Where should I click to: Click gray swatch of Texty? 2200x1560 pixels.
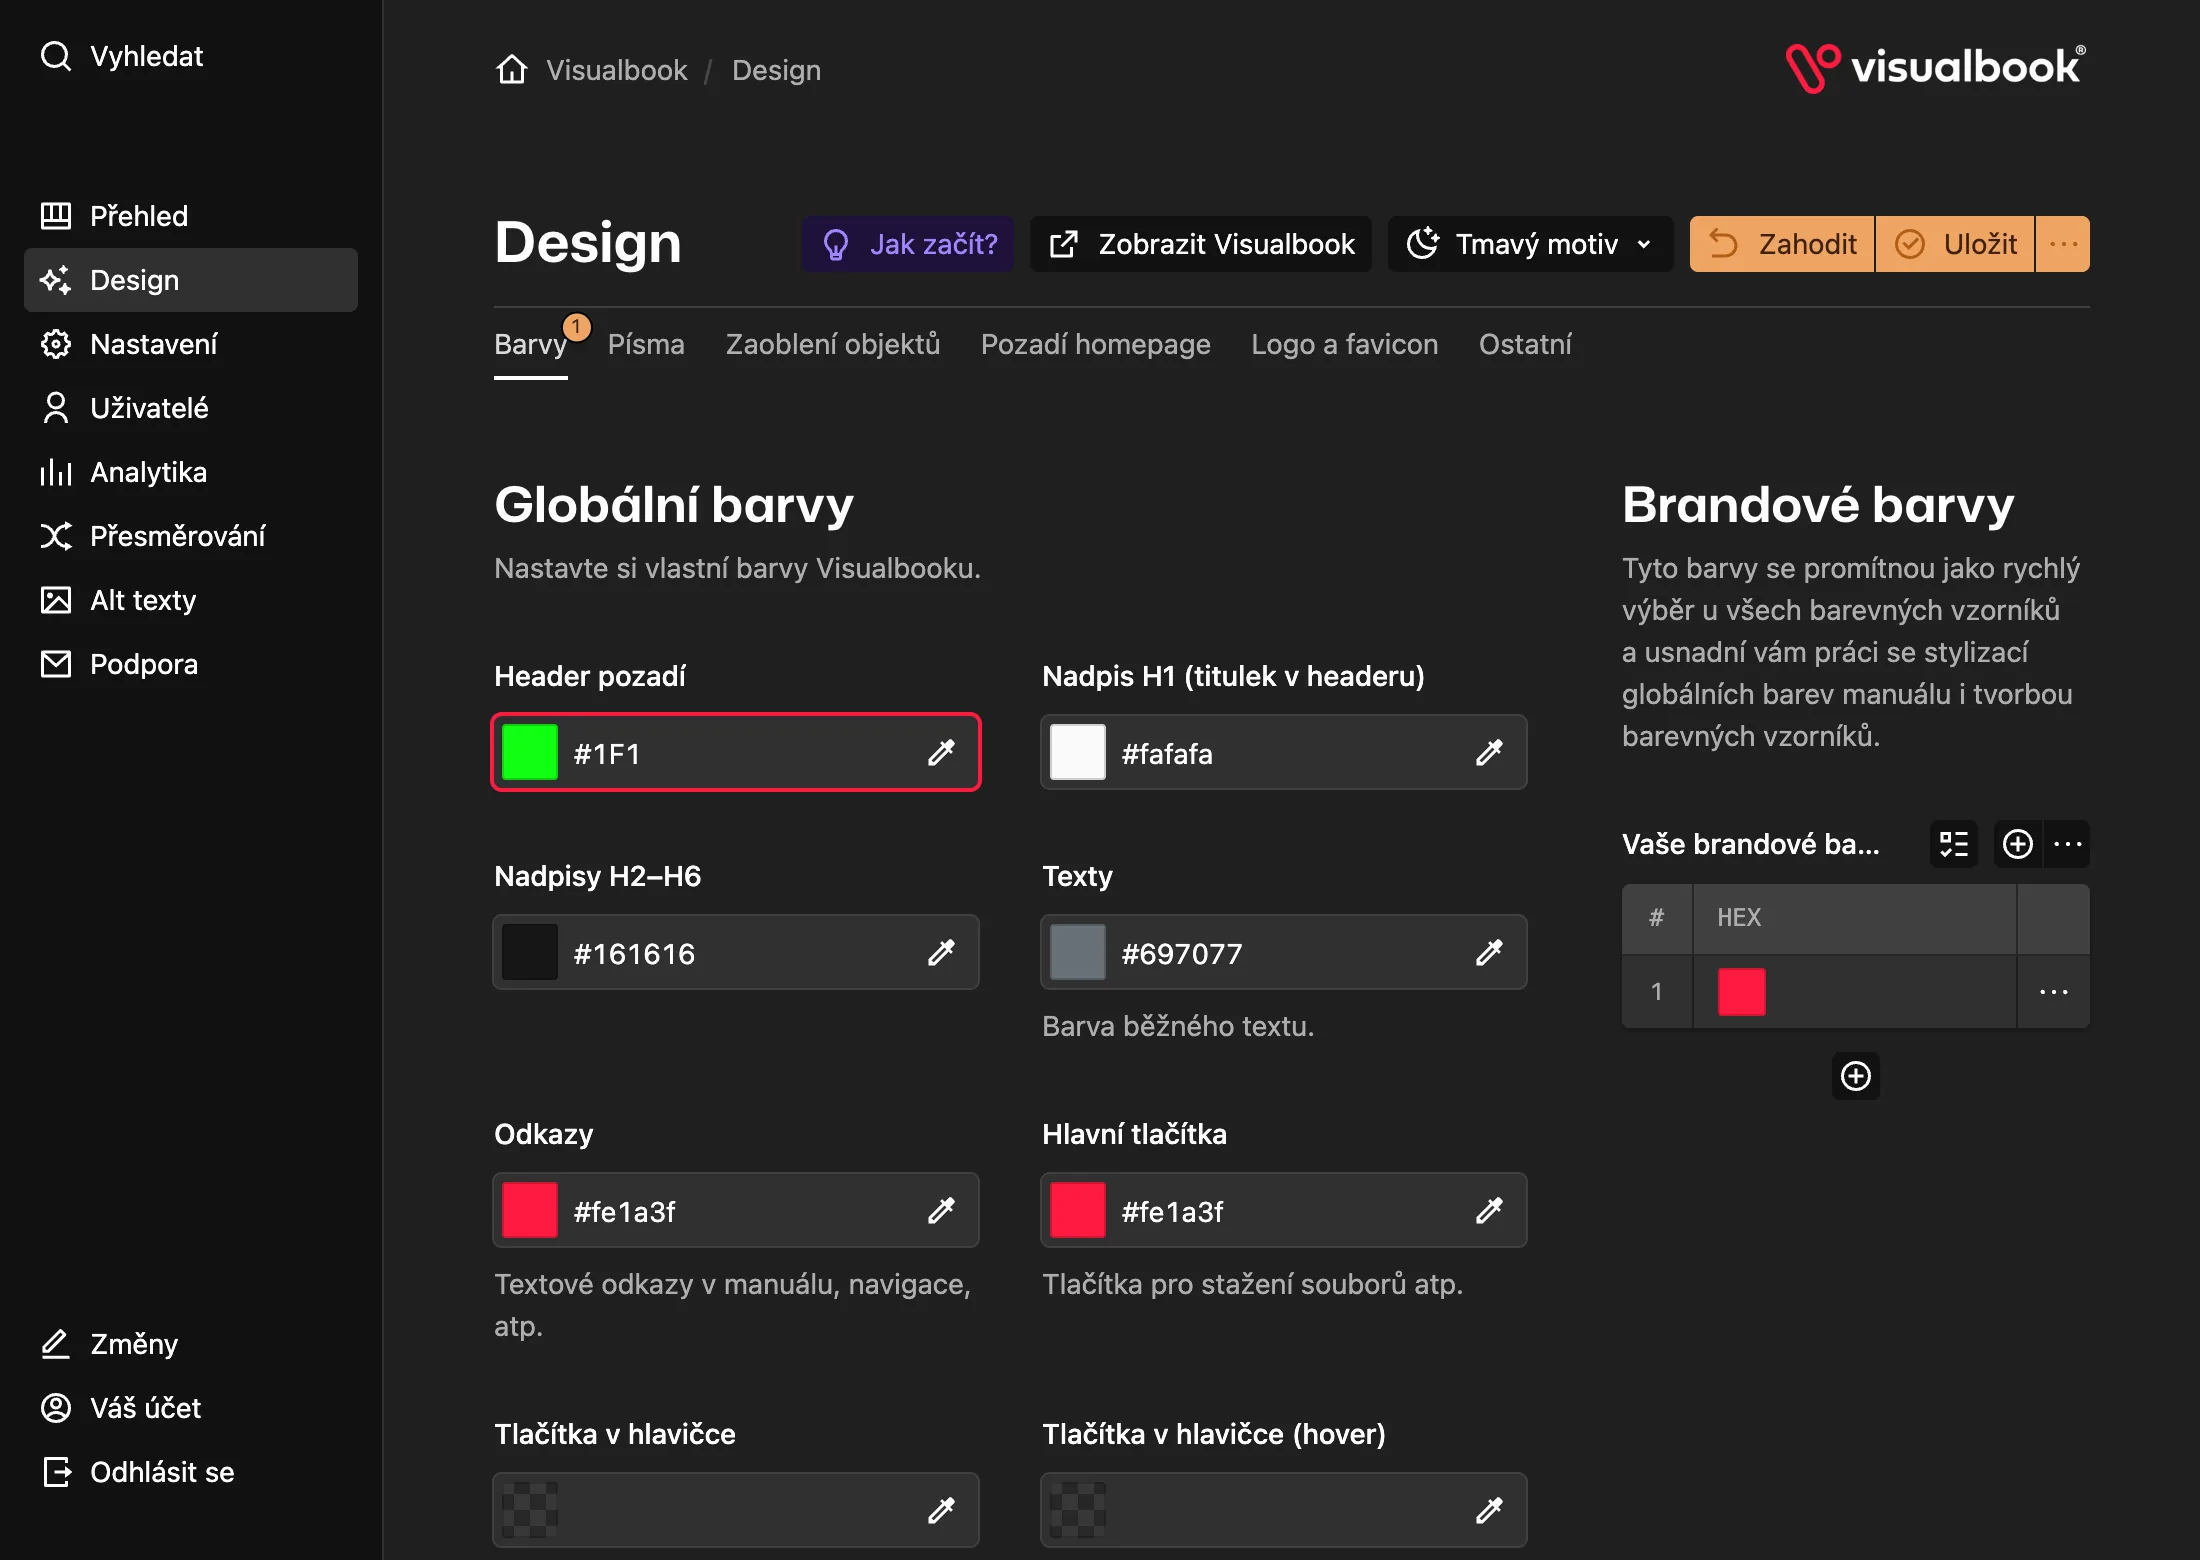(x=1078, y=952)
